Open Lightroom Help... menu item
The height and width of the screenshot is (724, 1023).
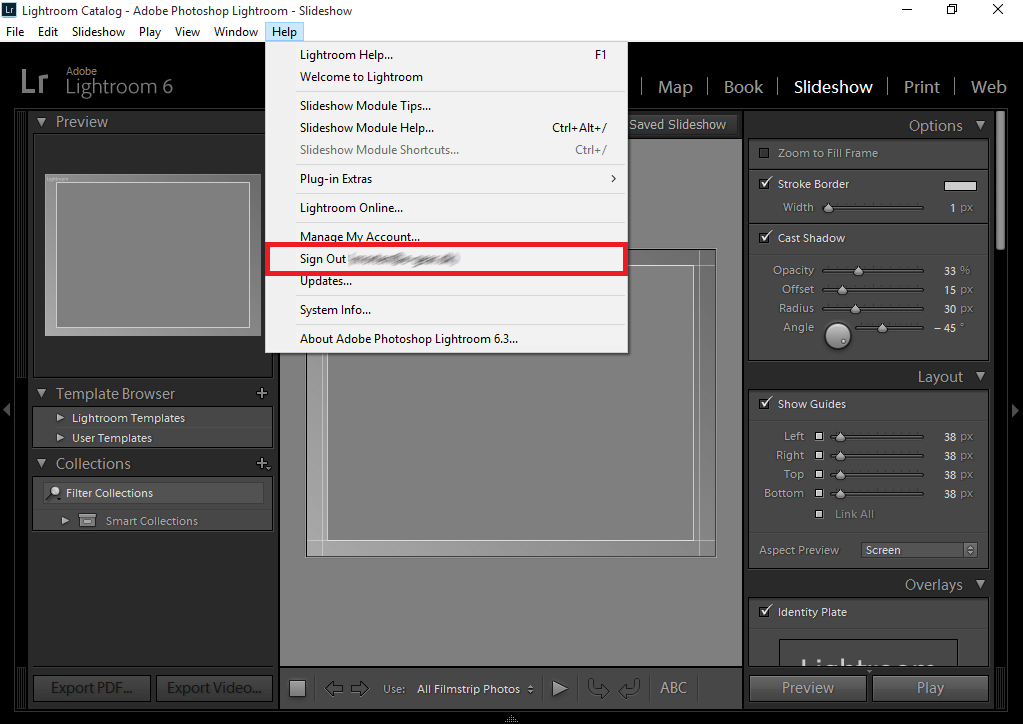(446, 55)
